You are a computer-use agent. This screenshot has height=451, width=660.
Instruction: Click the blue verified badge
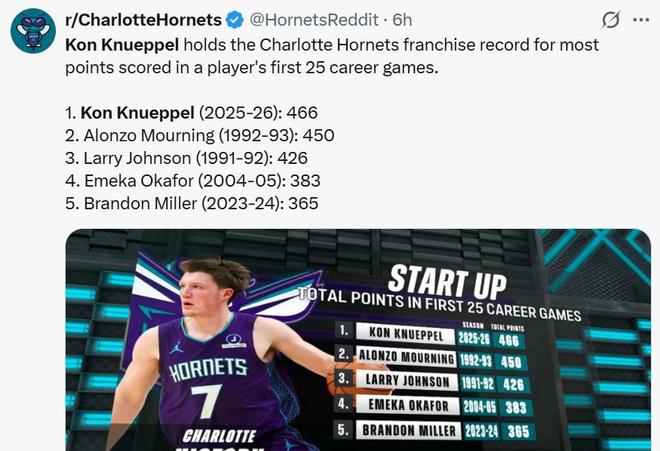coord(233,20)
